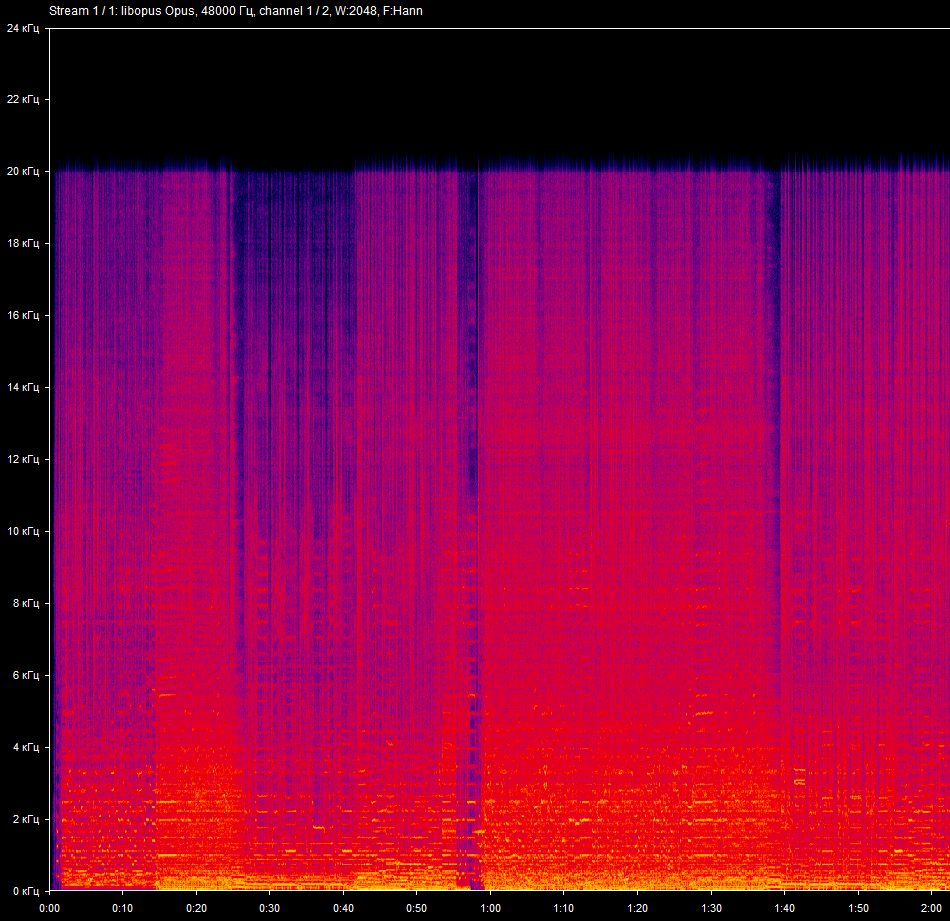Viewport: 950px width, 921px height.
Task: Click the 22 кГц frequency label
Action: tap(23, 99)
